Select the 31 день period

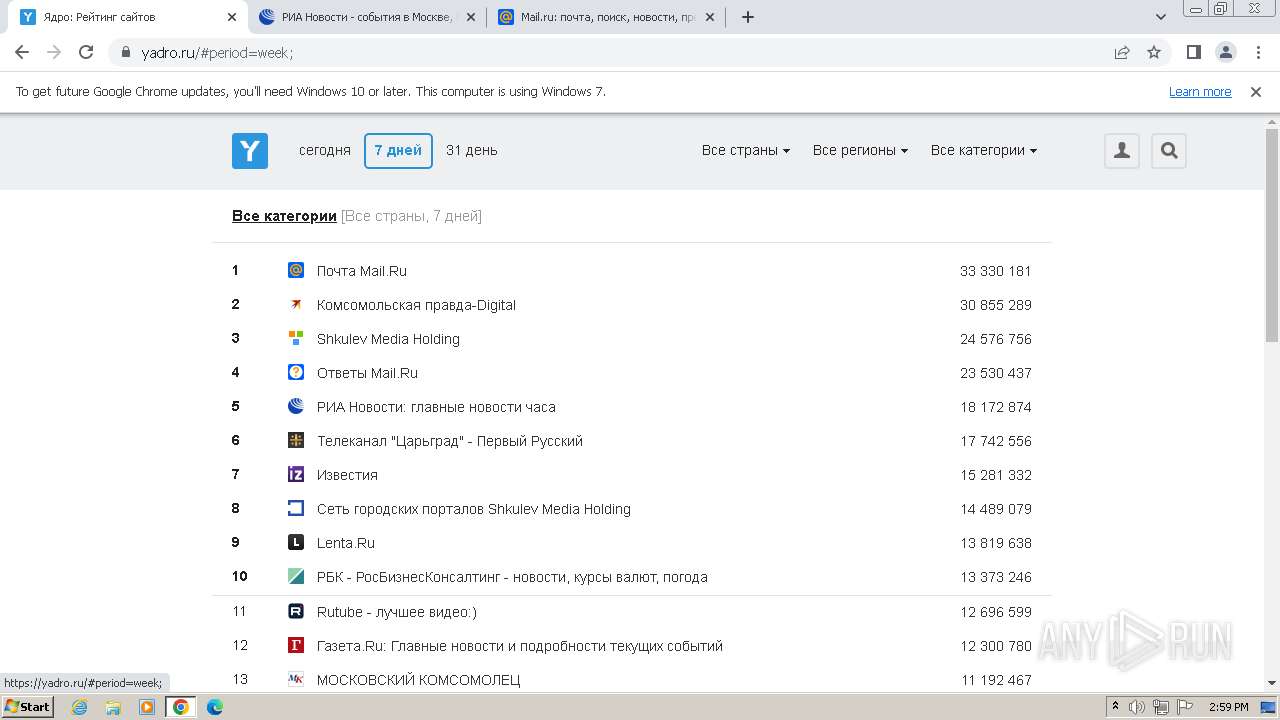tap(472, 150)
